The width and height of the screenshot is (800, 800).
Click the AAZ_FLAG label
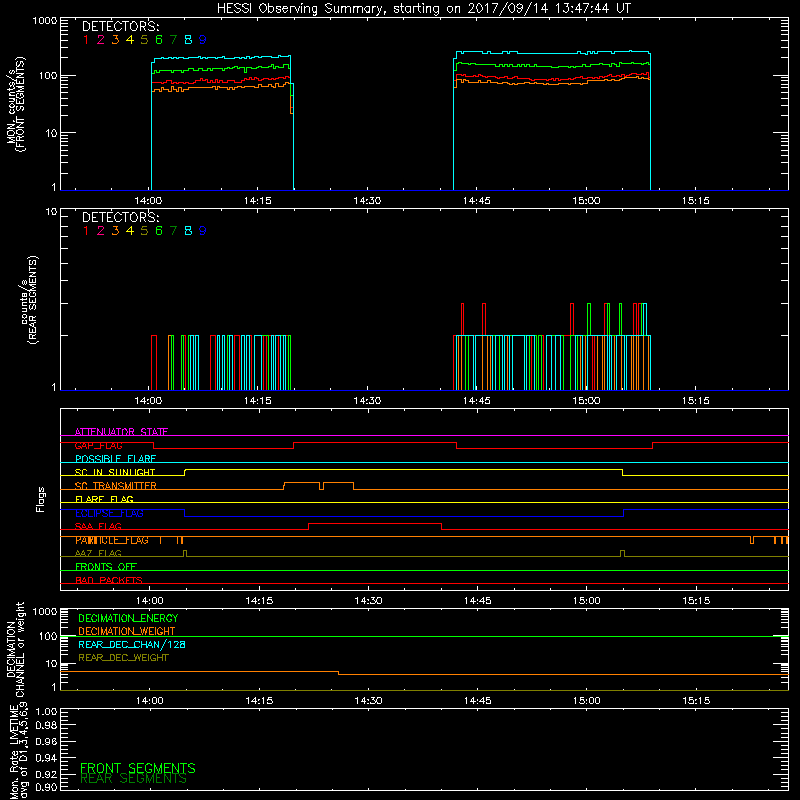[x=98, y=553]
